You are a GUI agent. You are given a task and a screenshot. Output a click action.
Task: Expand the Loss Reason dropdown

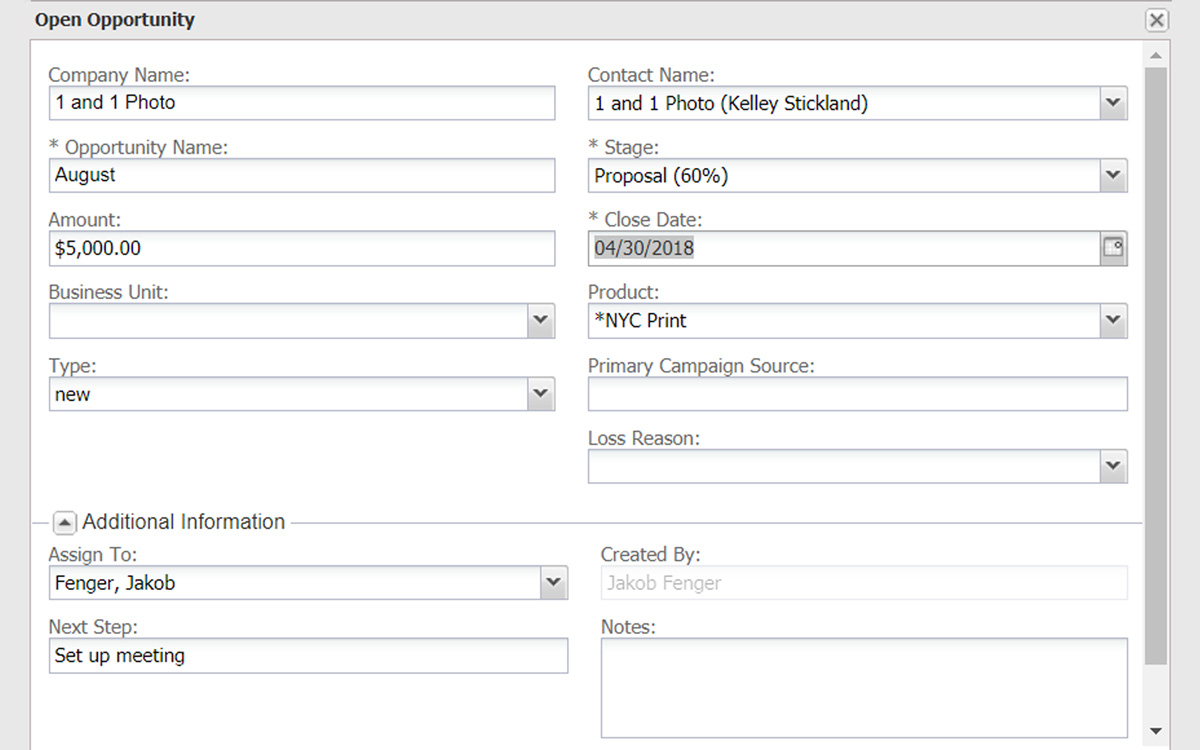[1113, 466]
